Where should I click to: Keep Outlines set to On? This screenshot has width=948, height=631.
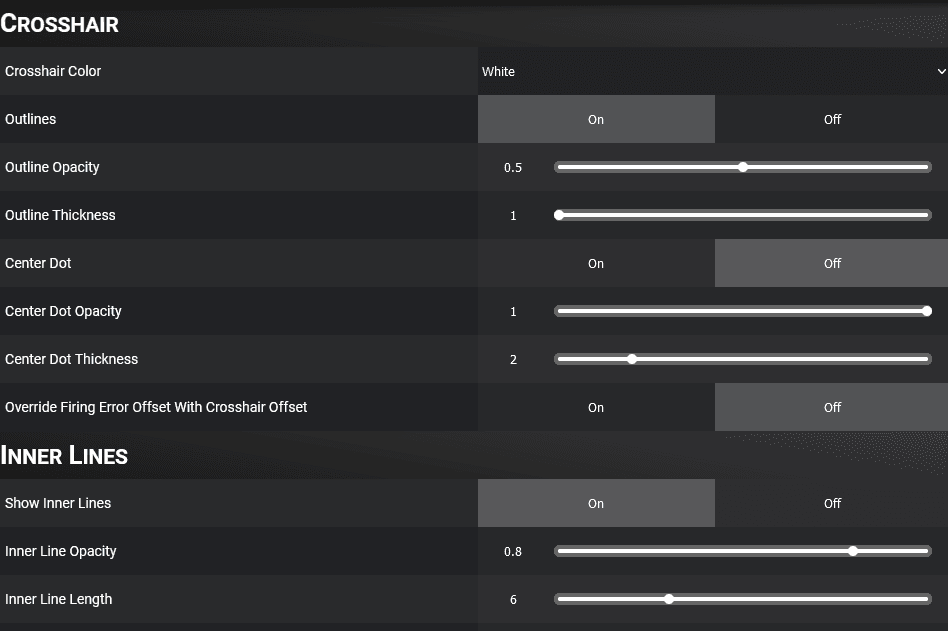(x=596, y=119)
